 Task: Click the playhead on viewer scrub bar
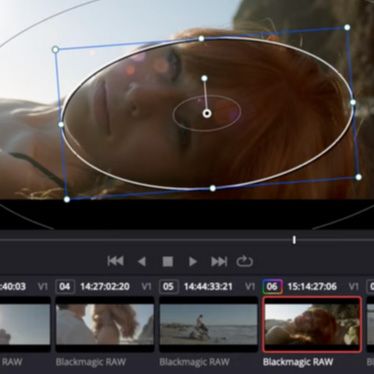294,240
